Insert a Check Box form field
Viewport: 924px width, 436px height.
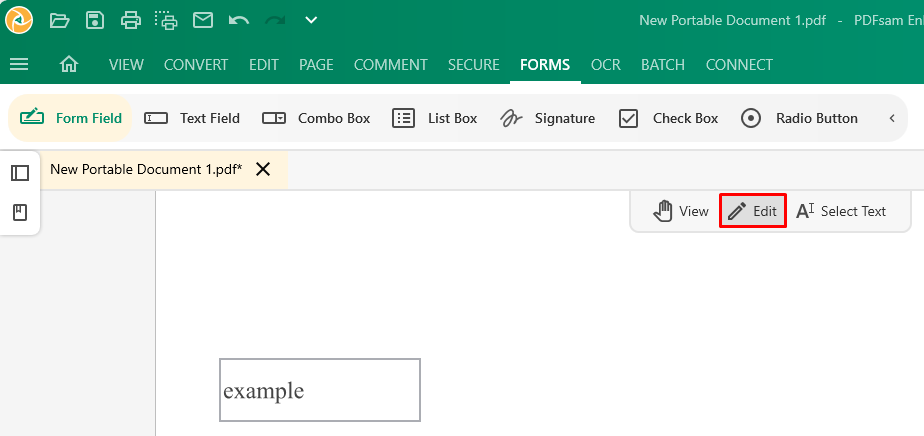click(x=668, y=118)
